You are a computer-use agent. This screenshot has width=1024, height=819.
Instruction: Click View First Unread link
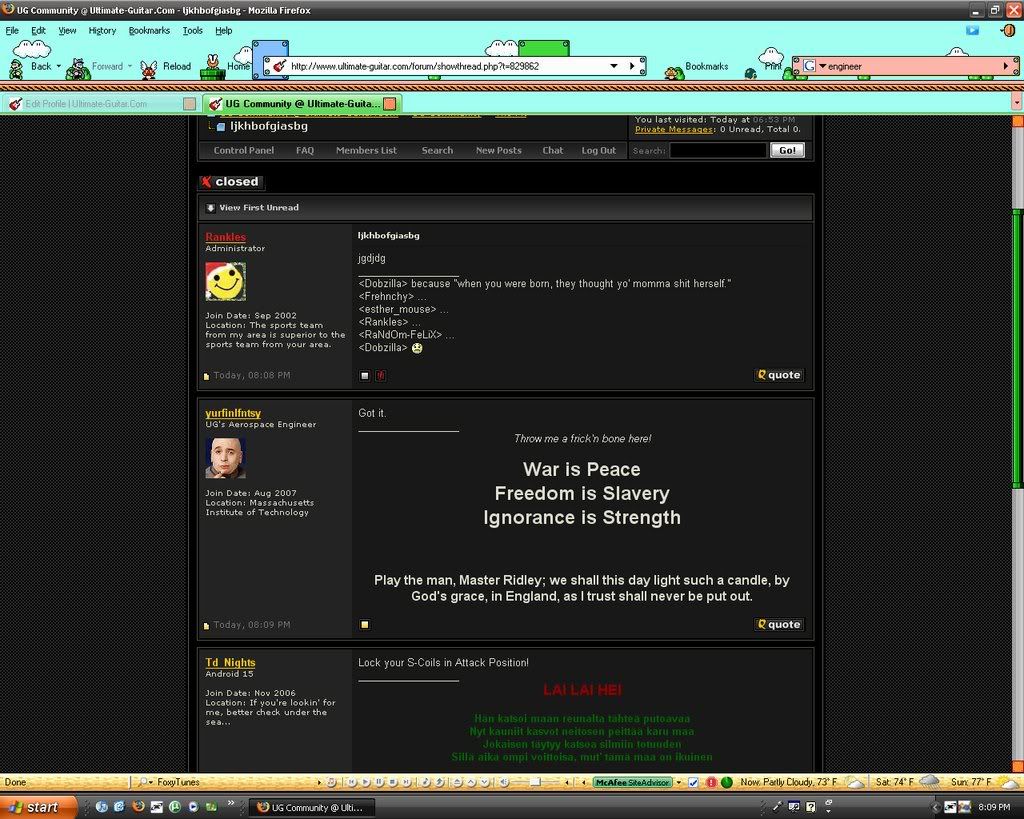click(x=259, y=208)
